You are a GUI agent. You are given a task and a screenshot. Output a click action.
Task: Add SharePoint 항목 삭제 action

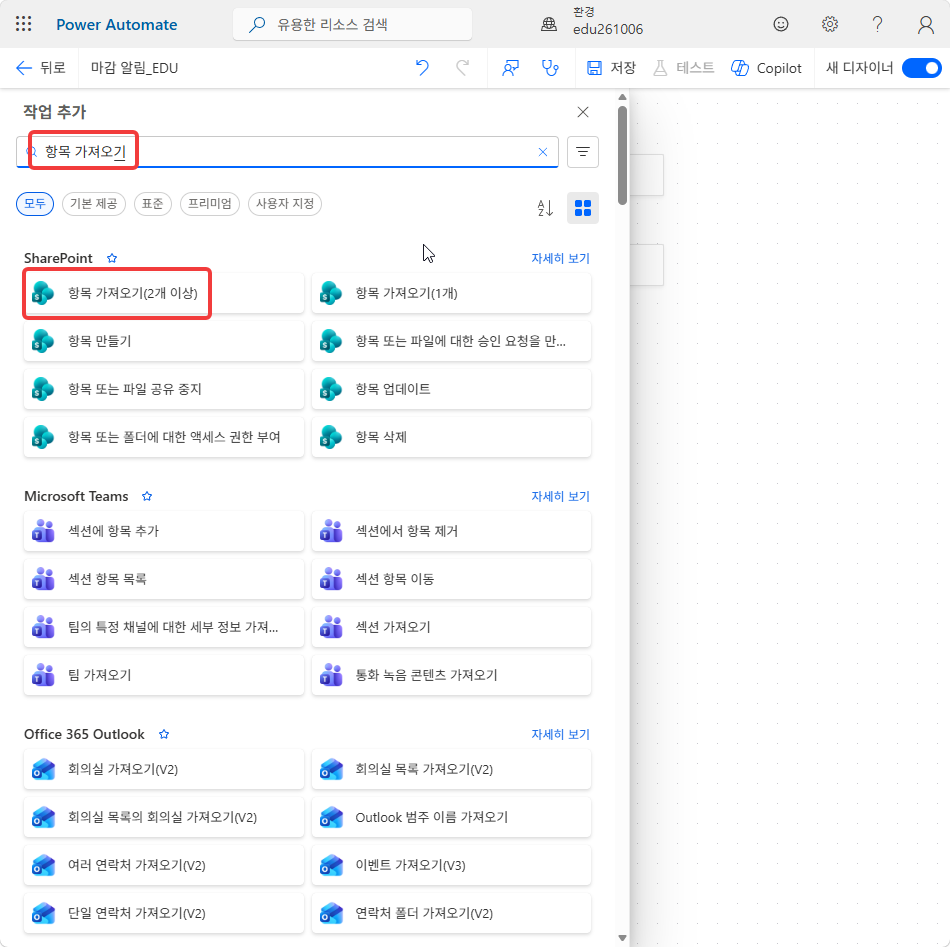pos(451,437)
